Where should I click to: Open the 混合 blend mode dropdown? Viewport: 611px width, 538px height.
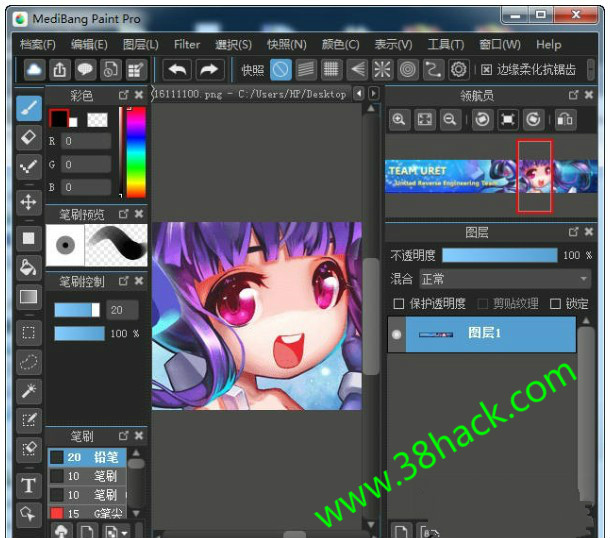click(x=505, y=279)
